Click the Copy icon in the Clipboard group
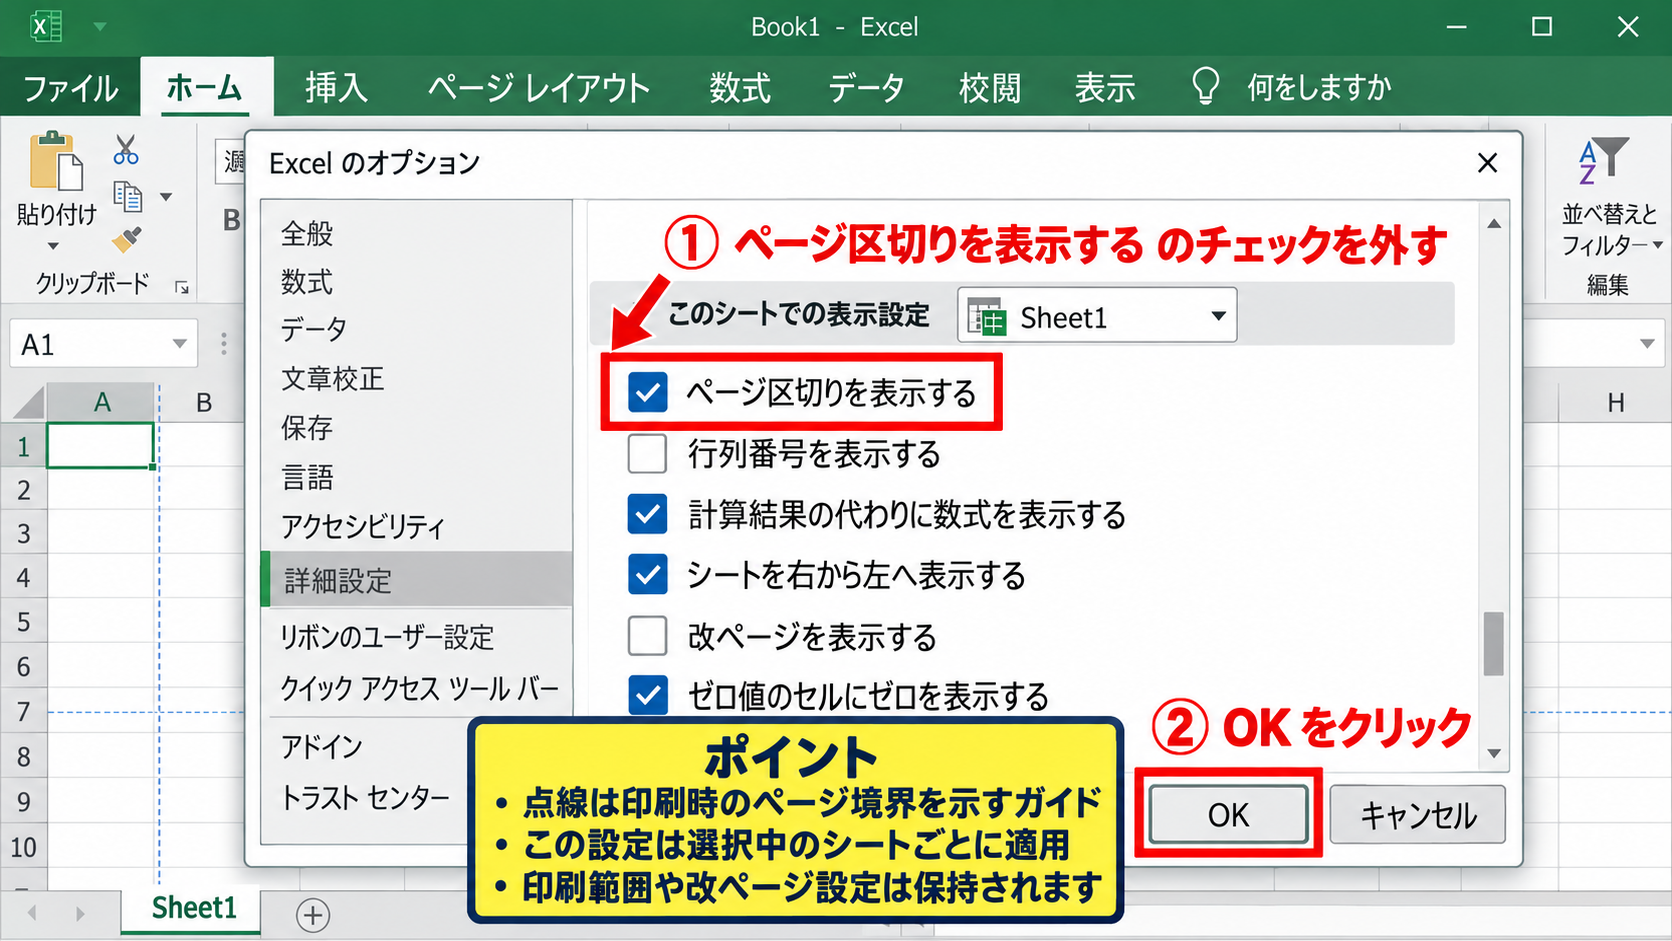Screen dimensions: 1672x941 [127, 196]
